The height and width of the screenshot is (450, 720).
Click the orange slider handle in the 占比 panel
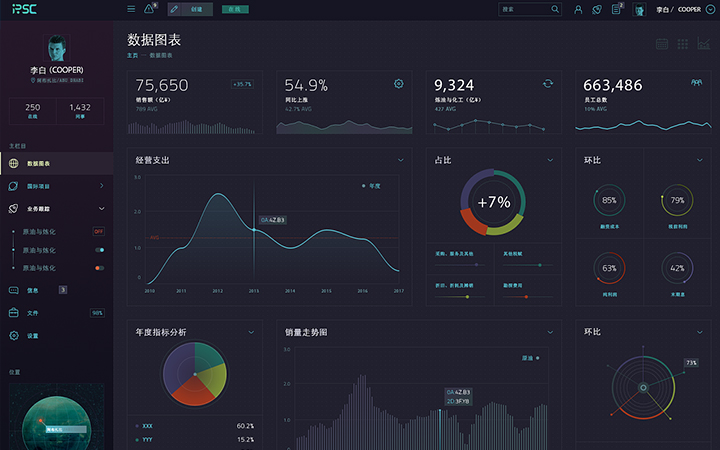tap(526, 297)
